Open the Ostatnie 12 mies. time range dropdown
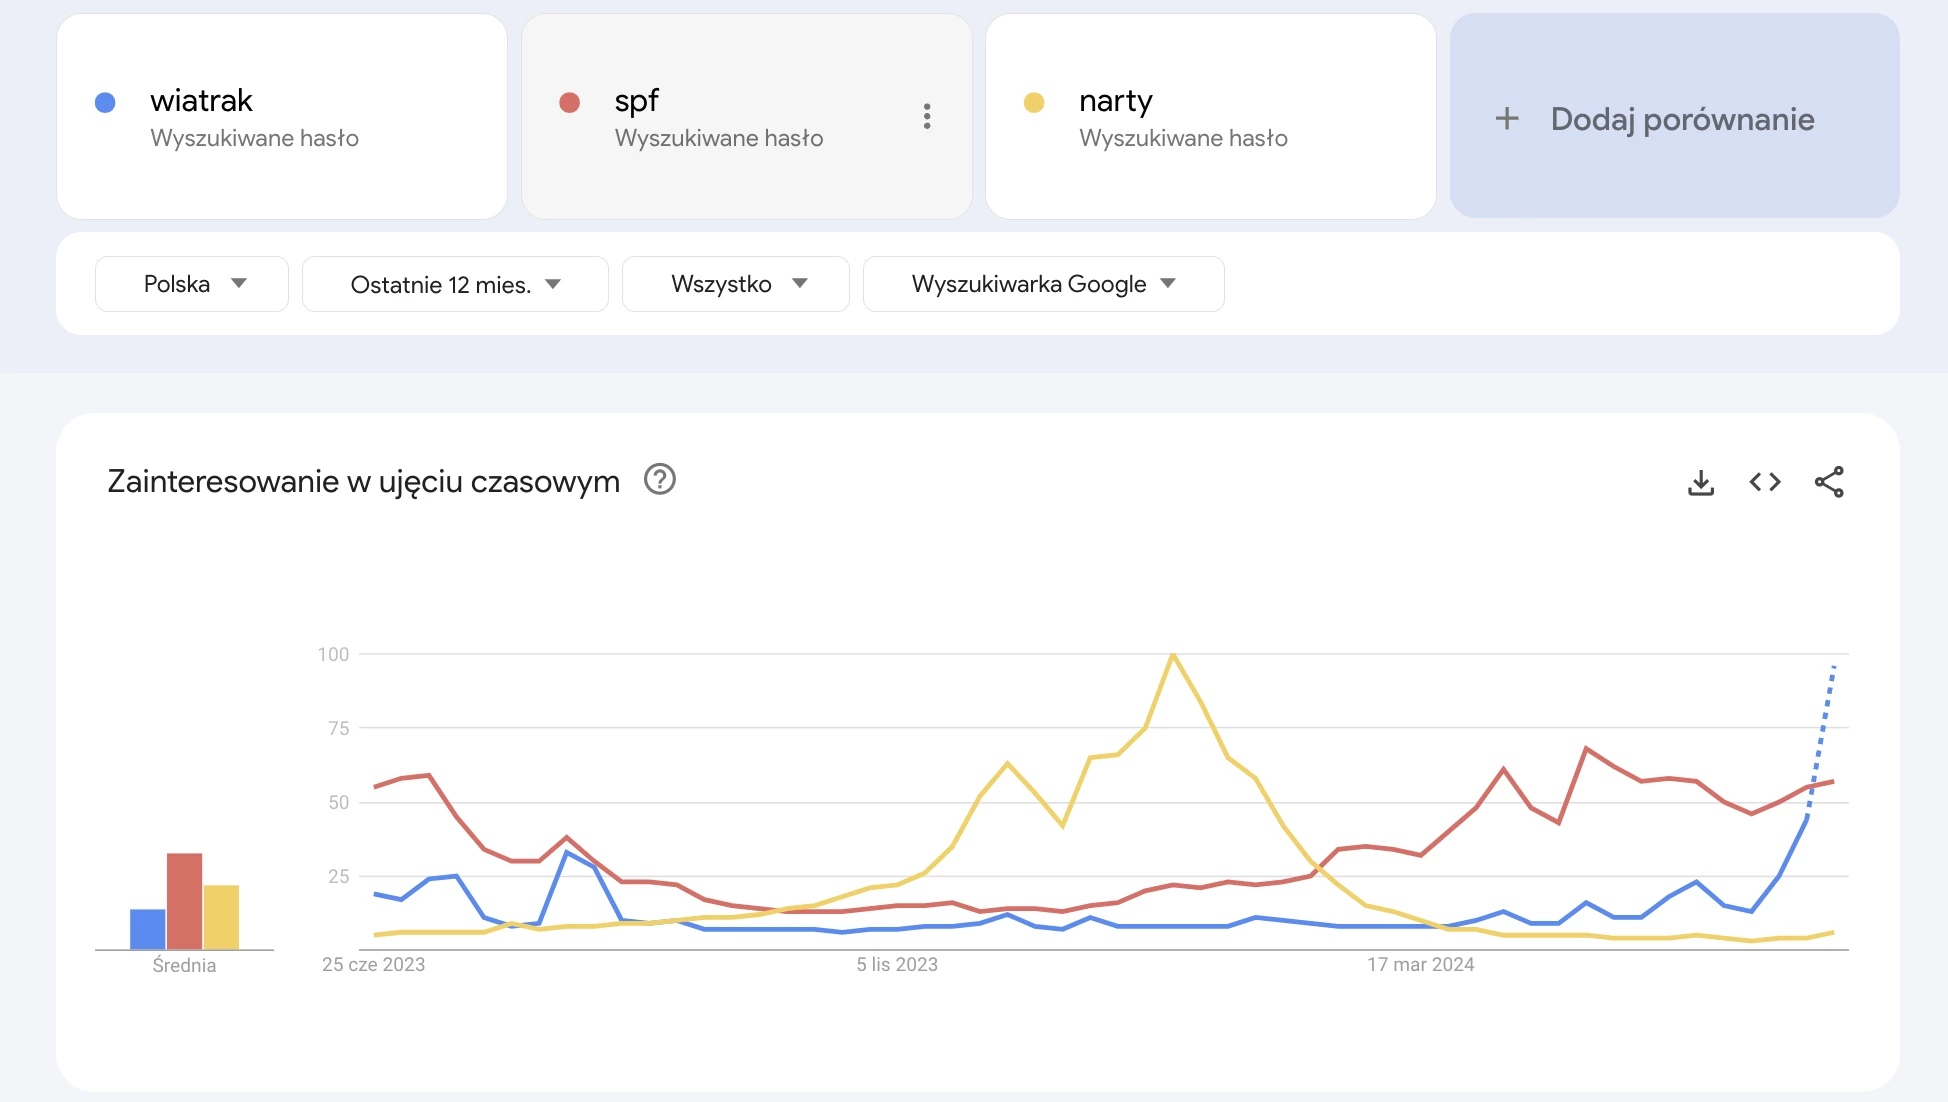This screenshot has height=1102, width=1948. 455,284
